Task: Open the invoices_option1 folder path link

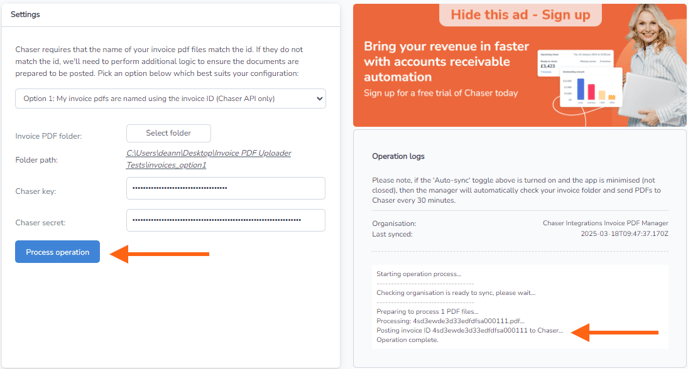Action: coord(209,159)
